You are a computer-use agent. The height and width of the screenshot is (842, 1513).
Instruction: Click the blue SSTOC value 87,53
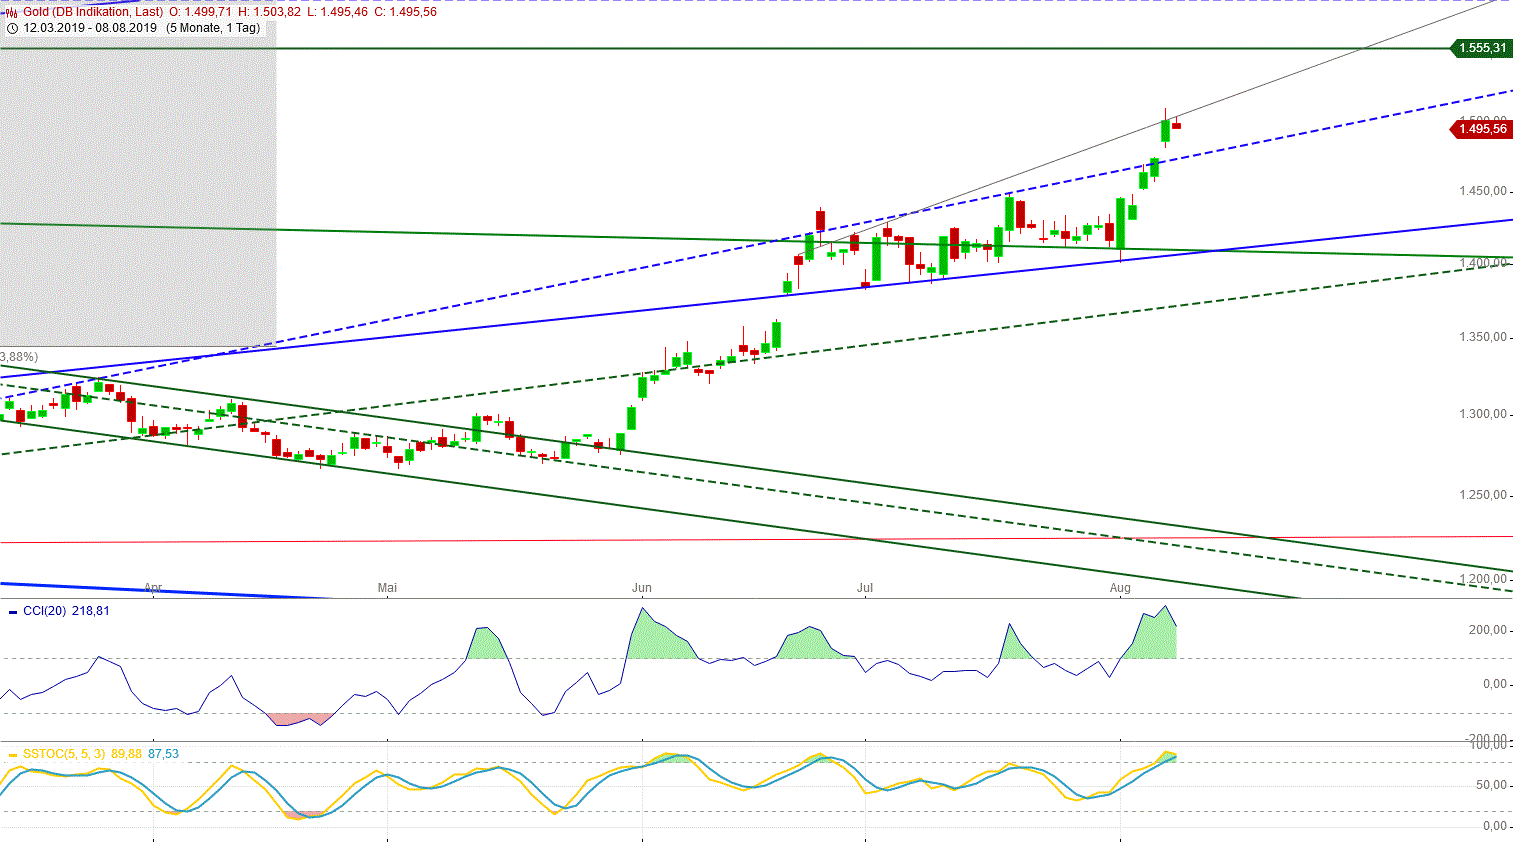tap(163, 754)
